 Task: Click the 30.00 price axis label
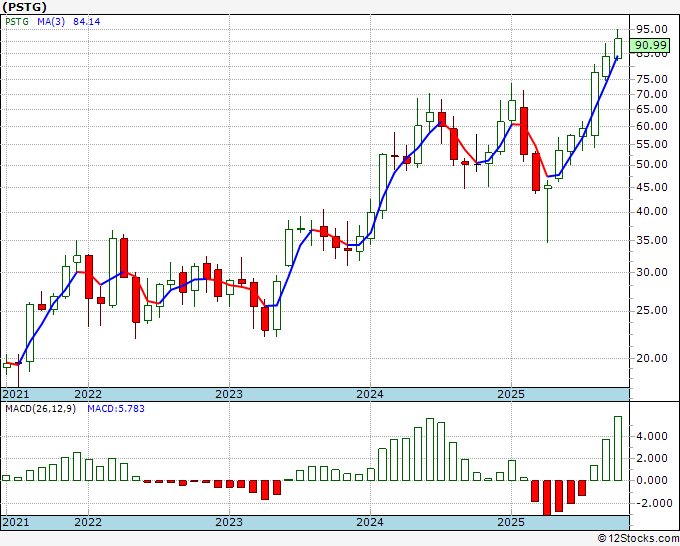651,272
